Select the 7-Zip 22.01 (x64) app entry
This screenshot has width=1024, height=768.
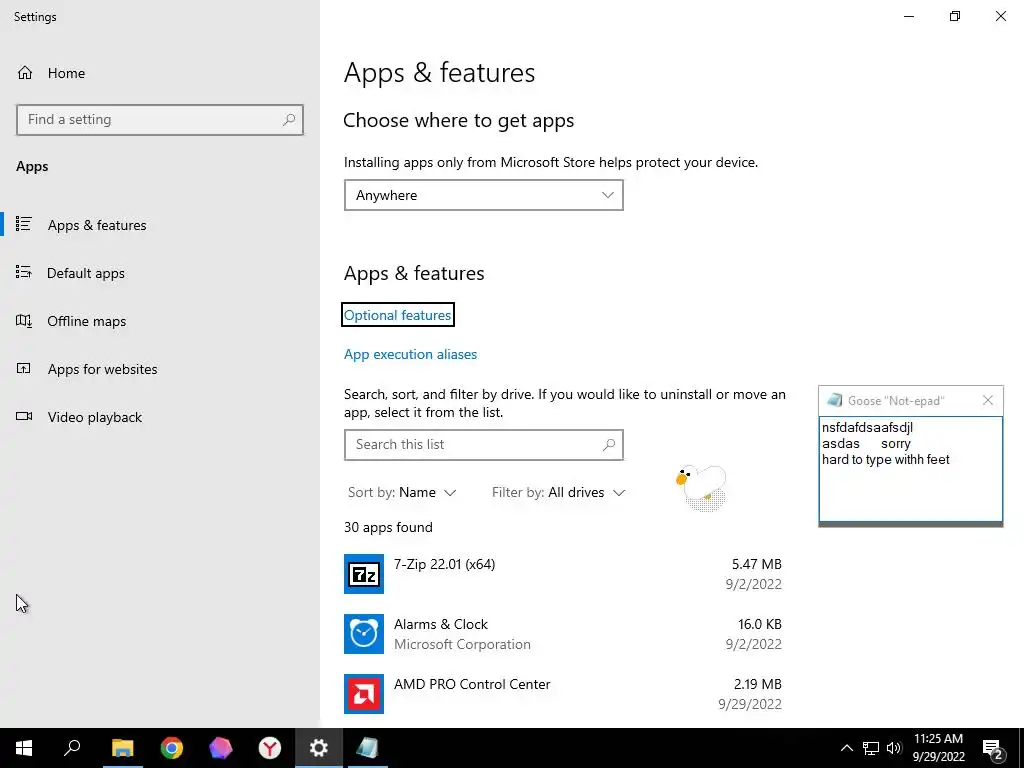pos(563,574)
